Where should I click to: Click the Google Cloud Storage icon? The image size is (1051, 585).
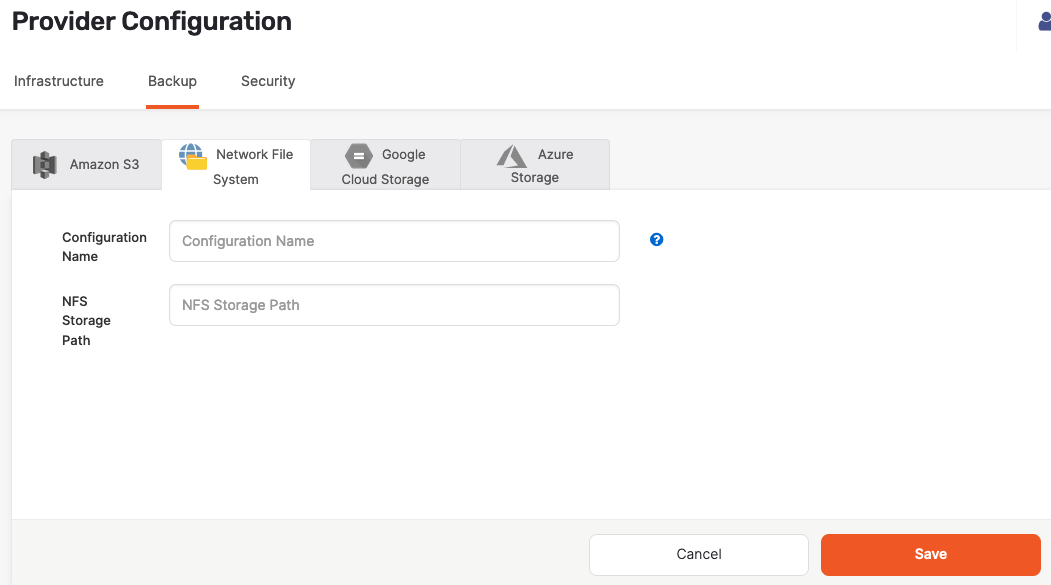click(358, 156)
